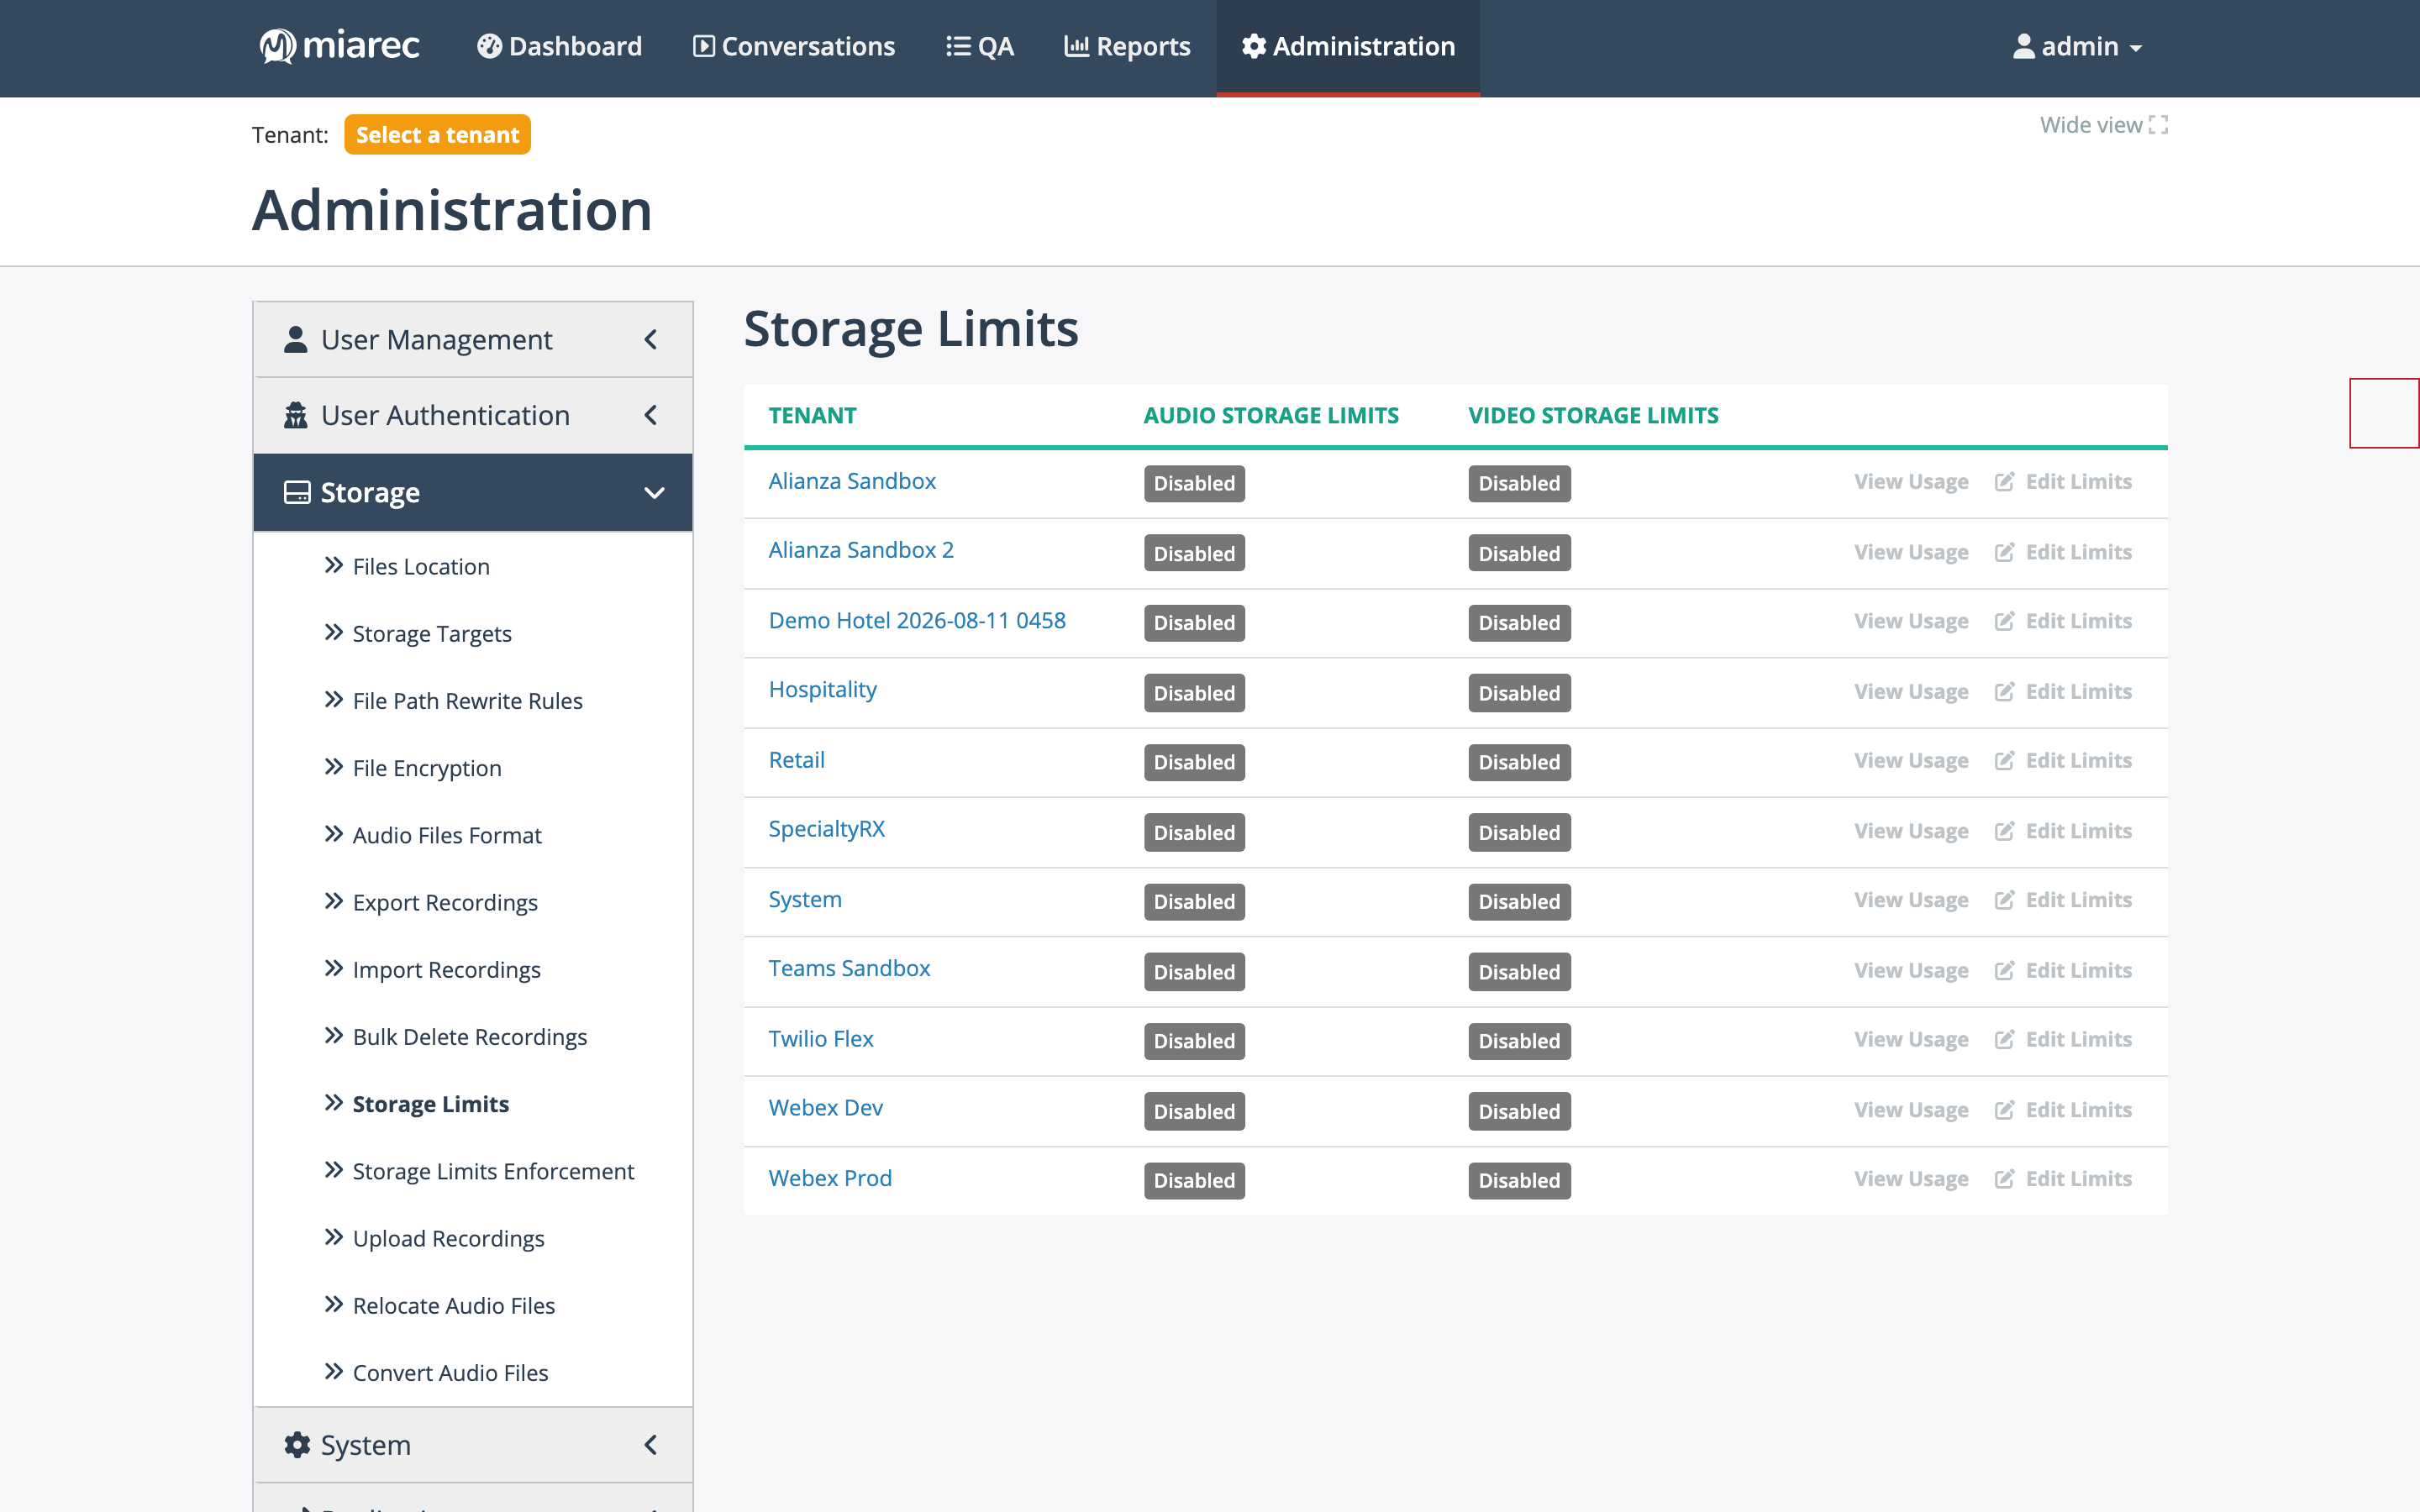Click edit pencil icon for Retail
This screenshot has height=1512, width=2420.
[2004, 761]
